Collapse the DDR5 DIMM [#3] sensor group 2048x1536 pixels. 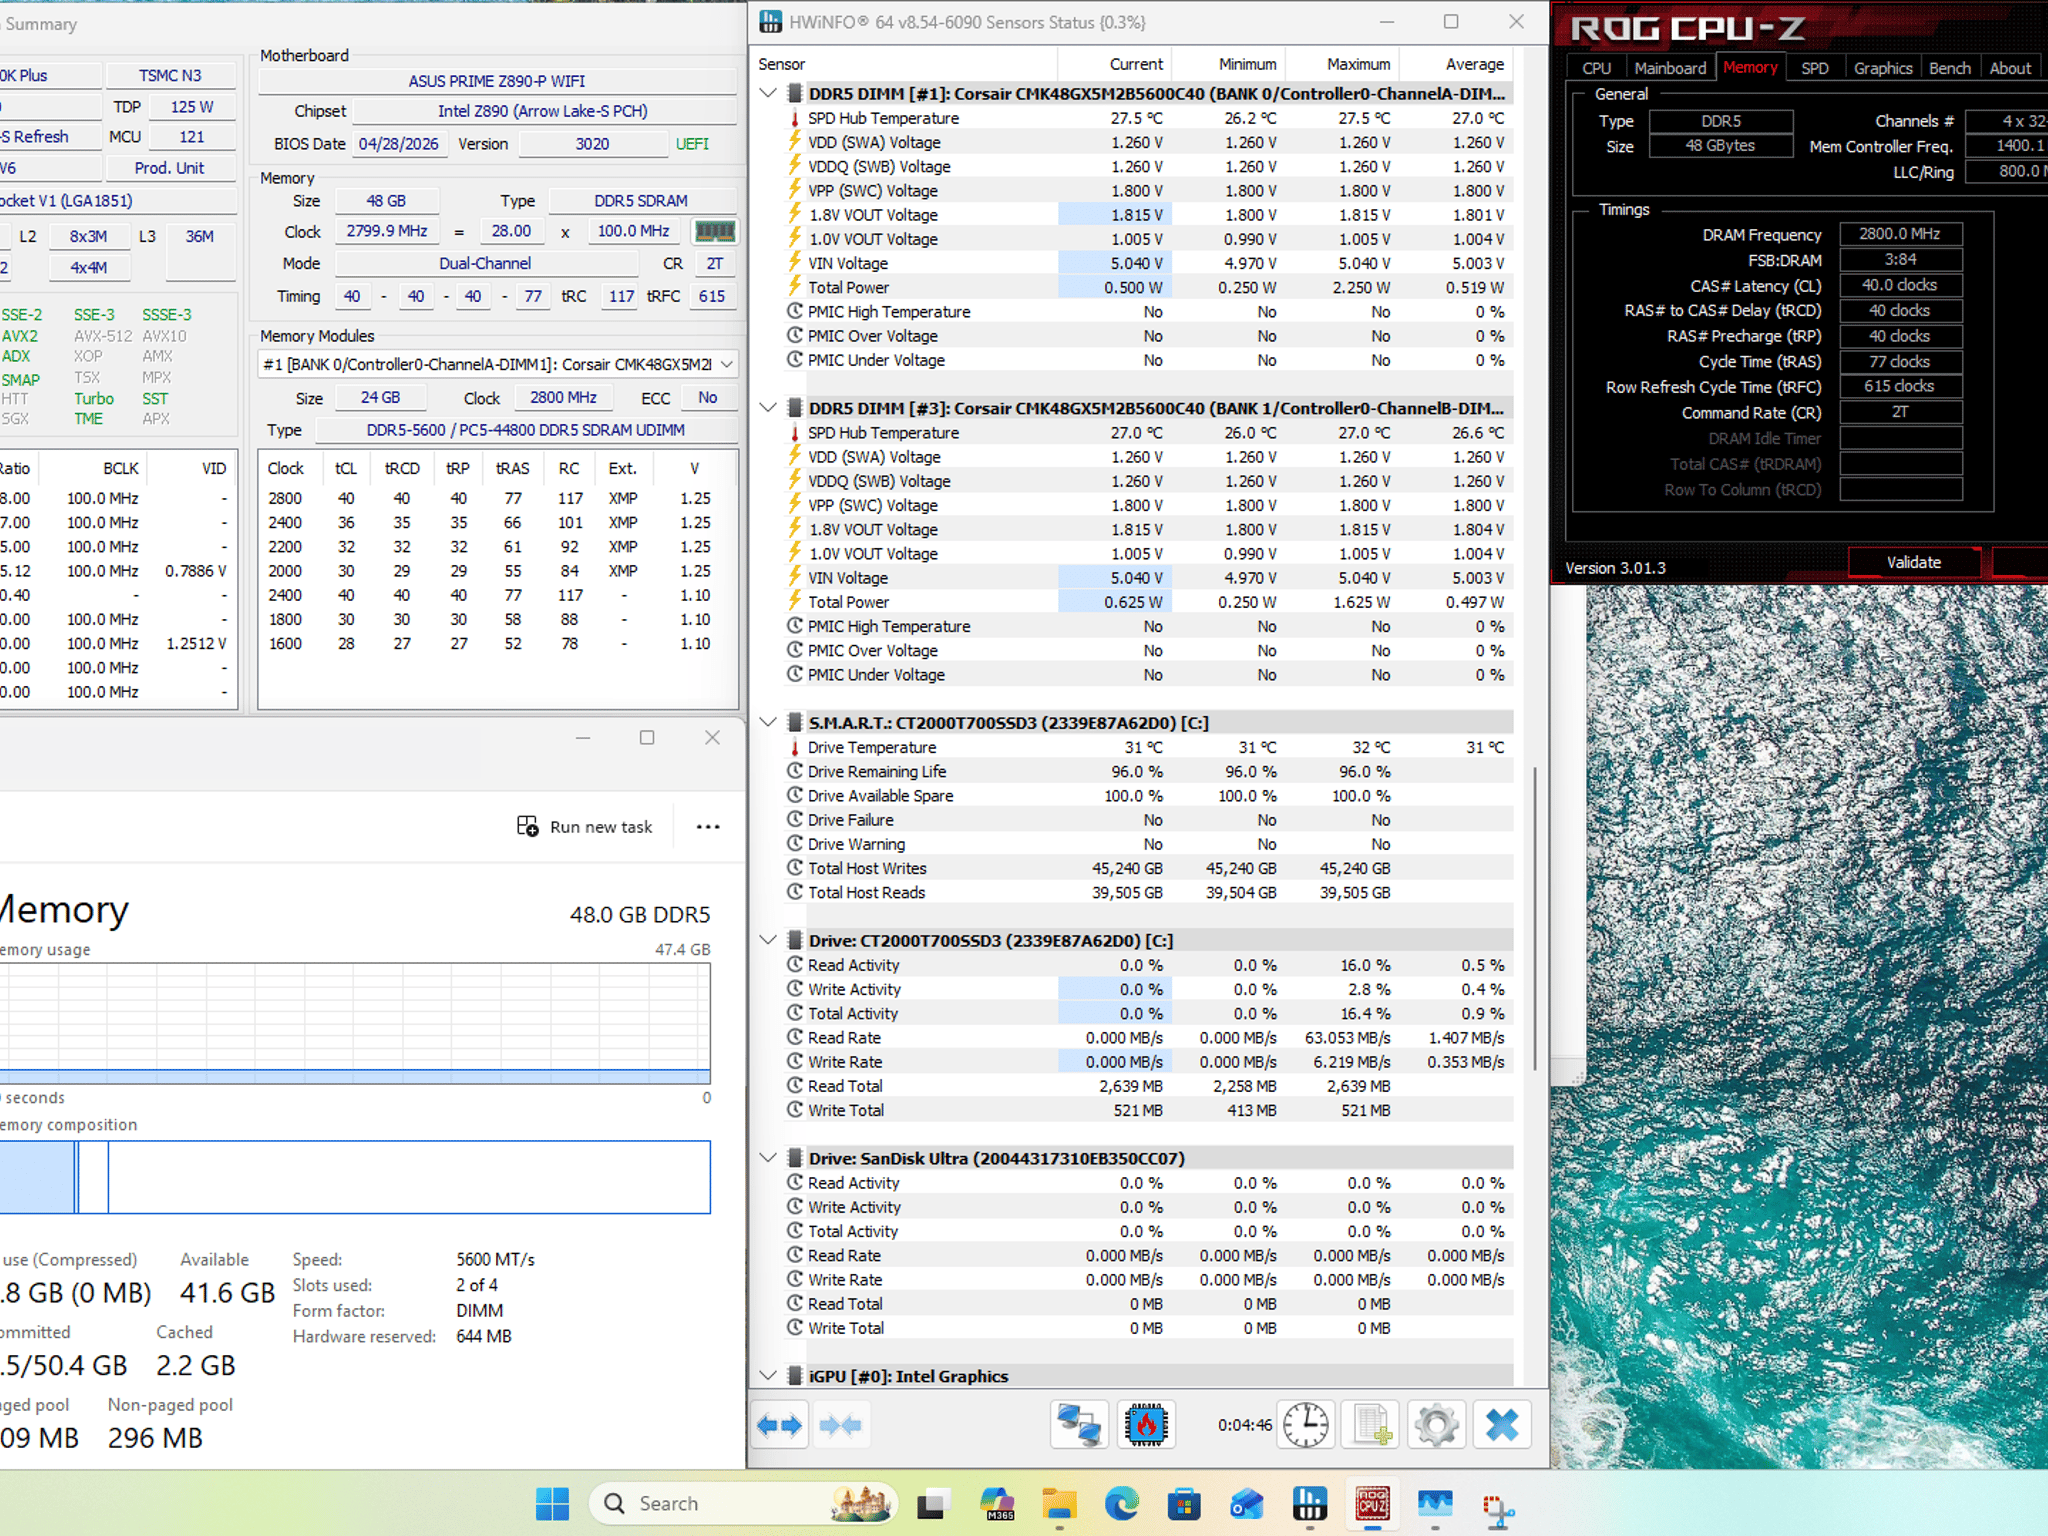(768, 408)
